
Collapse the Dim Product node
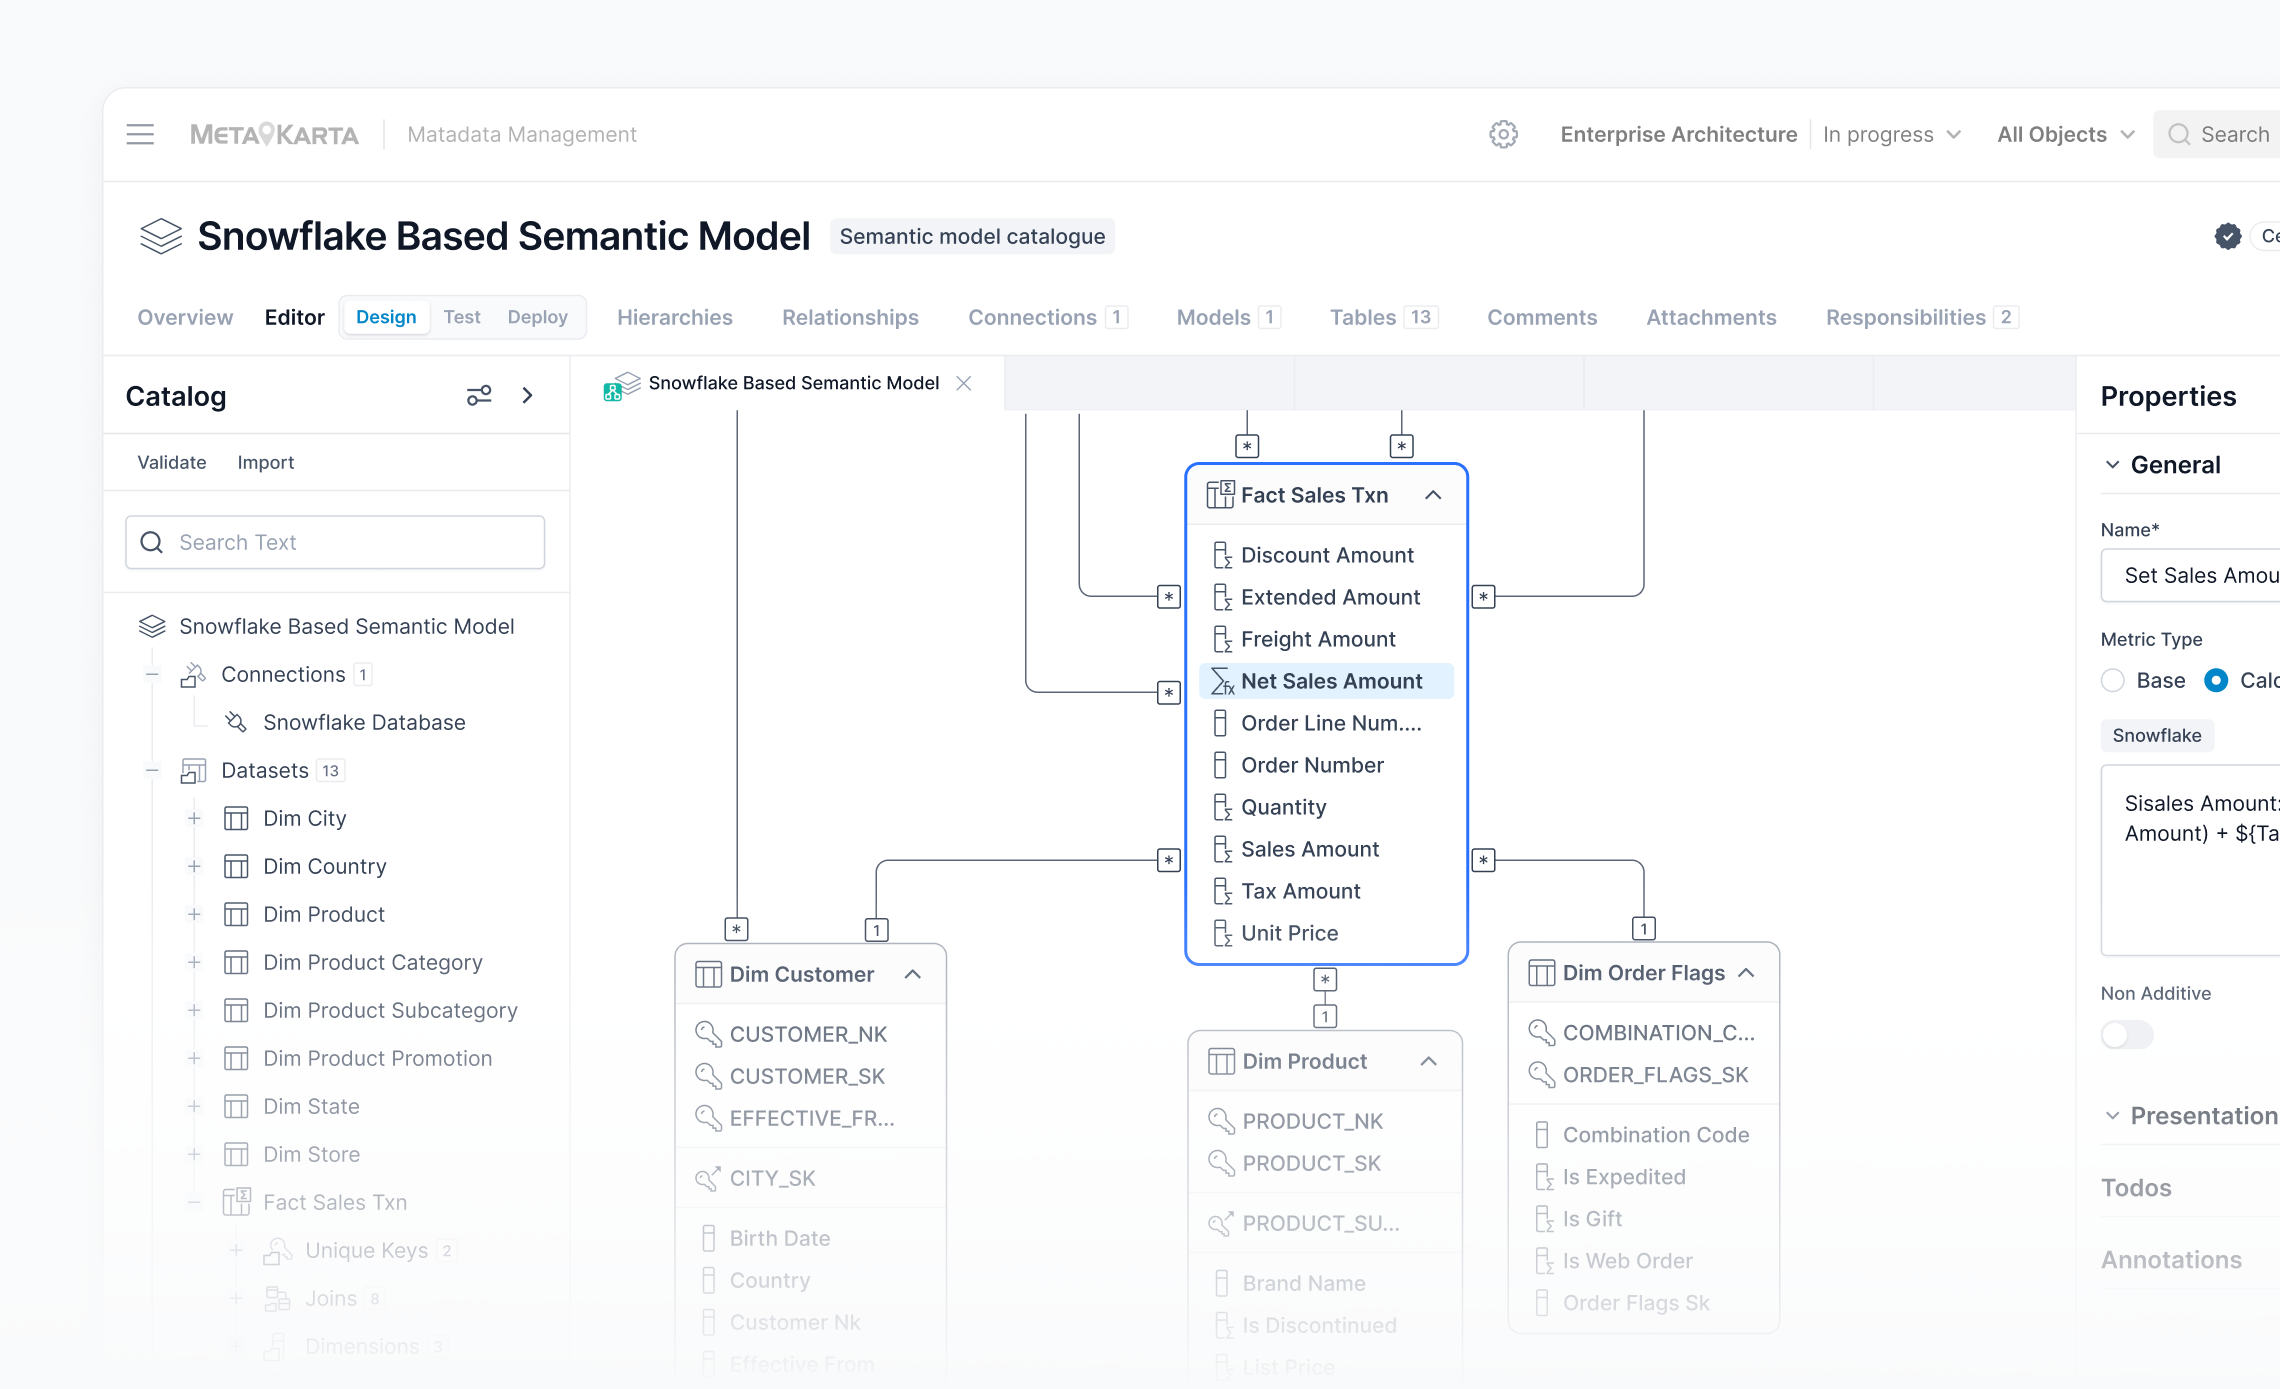pyautogui.click(x=1429, y=1061)
